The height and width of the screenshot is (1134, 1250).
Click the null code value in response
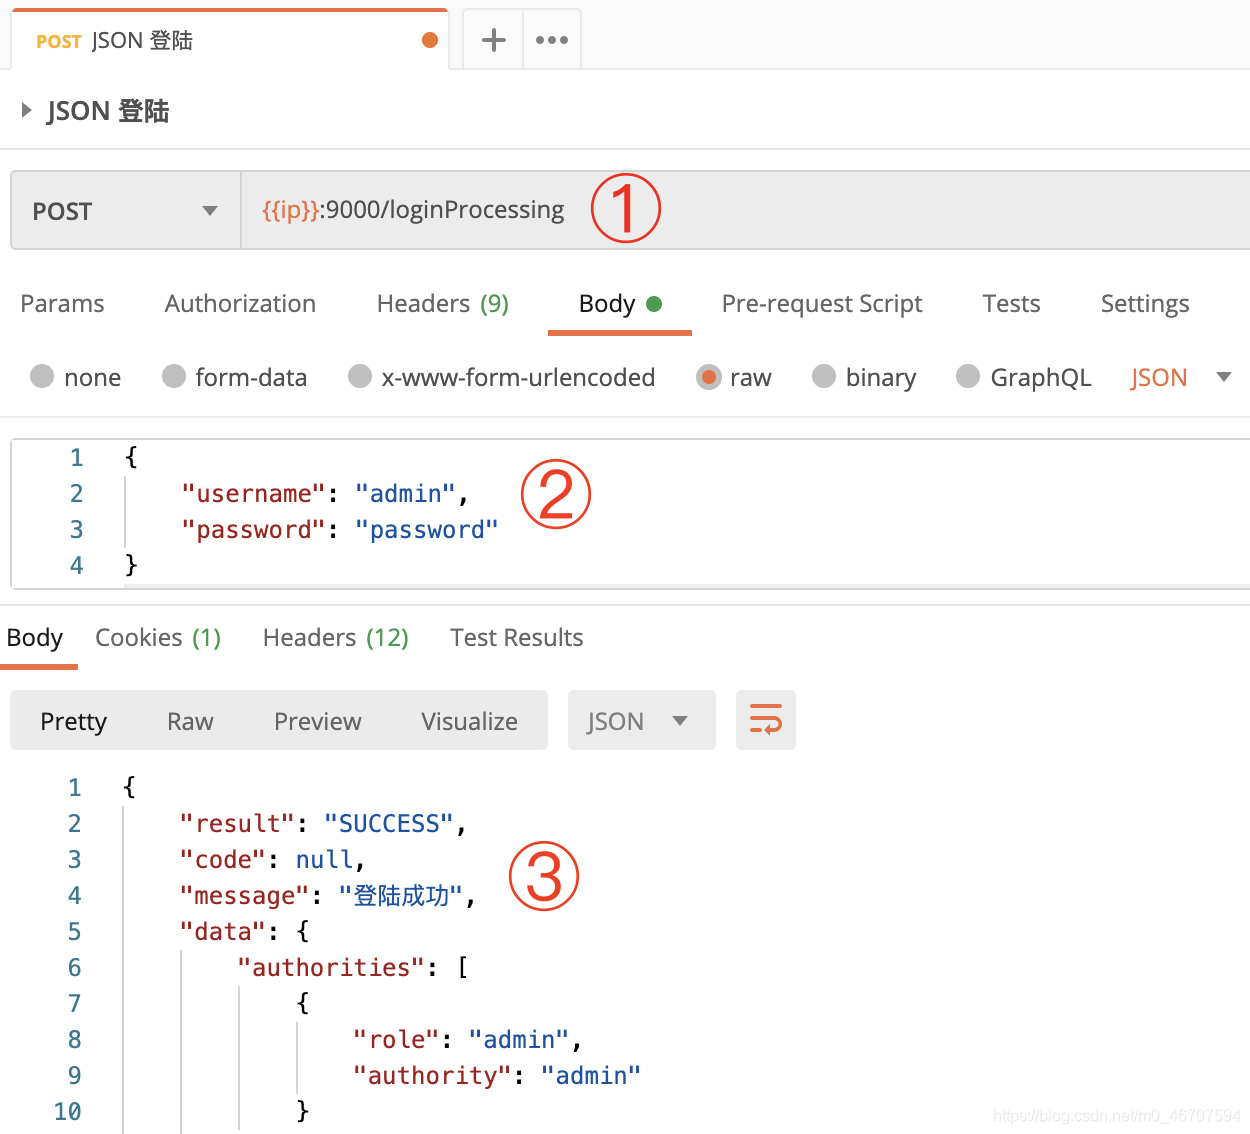point(324,860)
